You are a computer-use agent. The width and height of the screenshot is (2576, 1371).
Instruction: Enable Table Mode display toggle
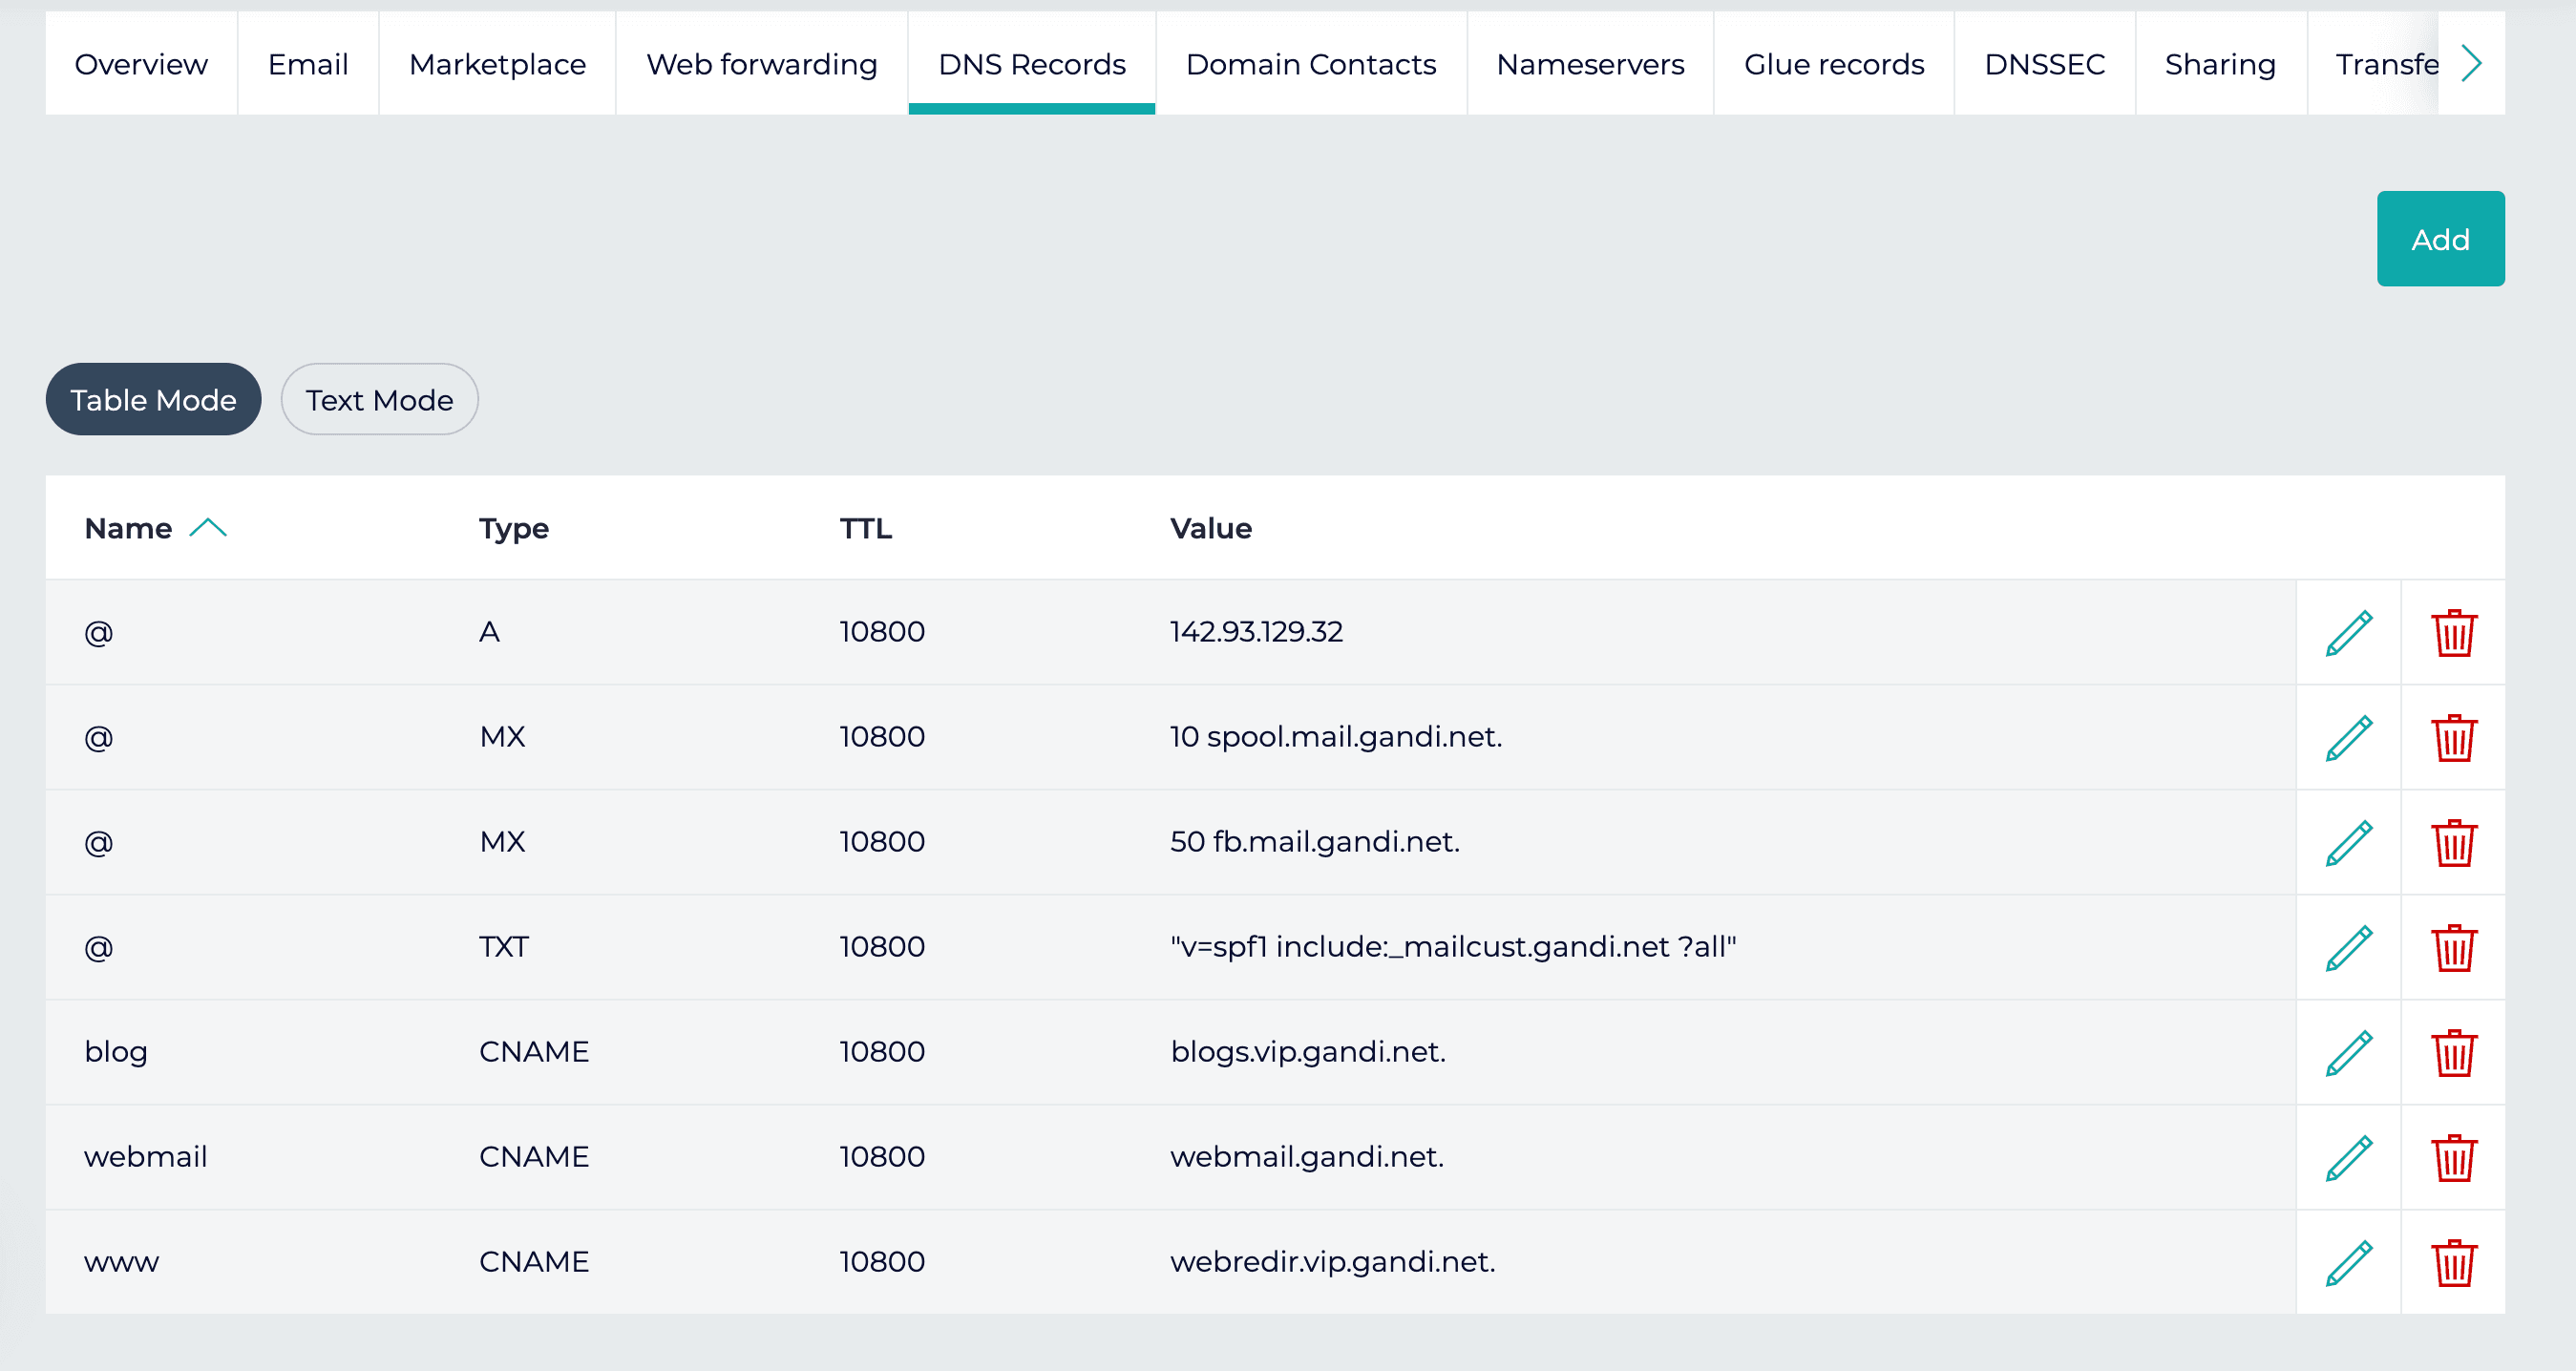152,398
